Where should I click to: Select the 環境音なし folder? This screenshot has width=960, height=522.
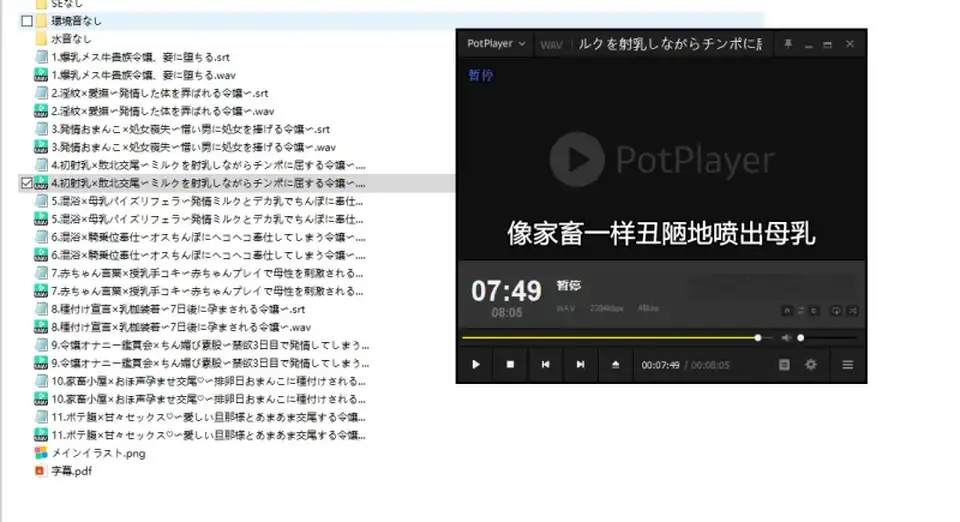click(77, 21)
